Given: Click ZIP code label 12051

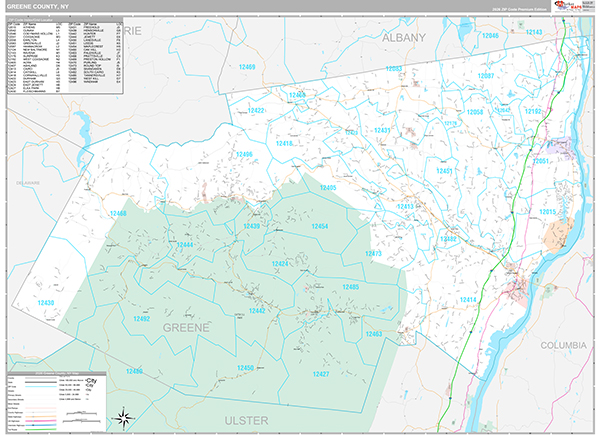Looking at the screenshot, I should point(541,161).
